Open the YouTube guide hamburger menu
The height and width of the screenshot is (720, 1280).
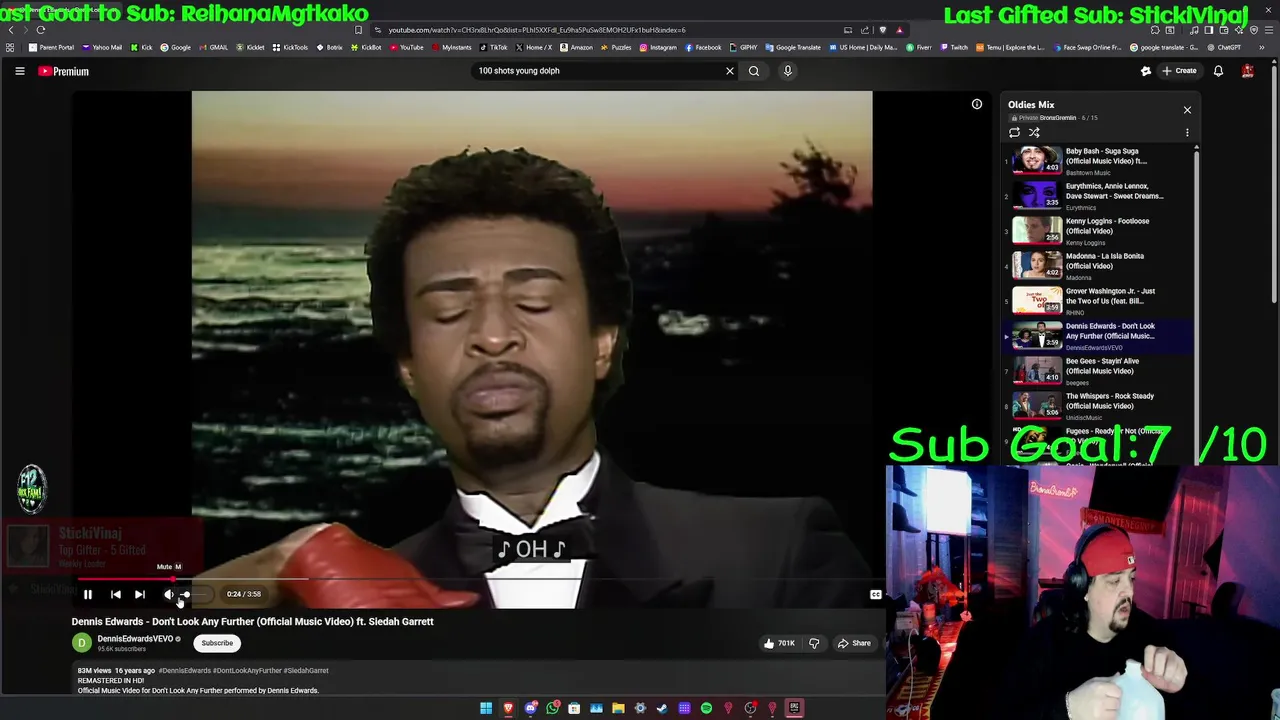19,71
